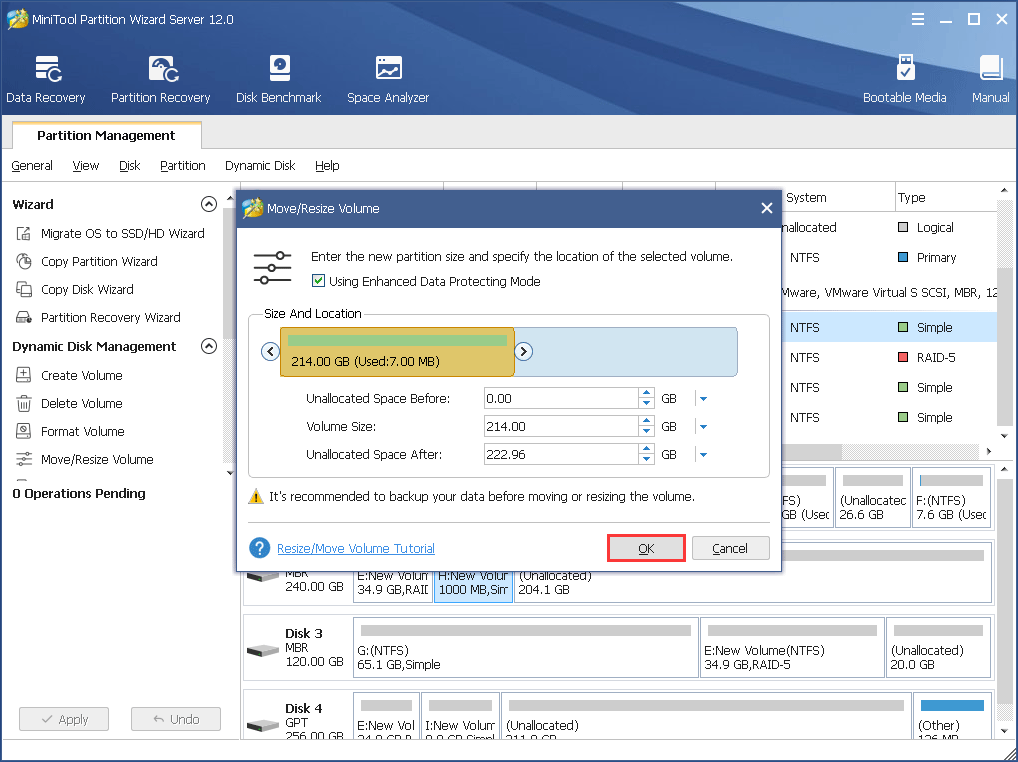This screenshot has height=762, width=1018.
Task: Click the stepper arrows for Volume Size
Action: click(646, 426)
